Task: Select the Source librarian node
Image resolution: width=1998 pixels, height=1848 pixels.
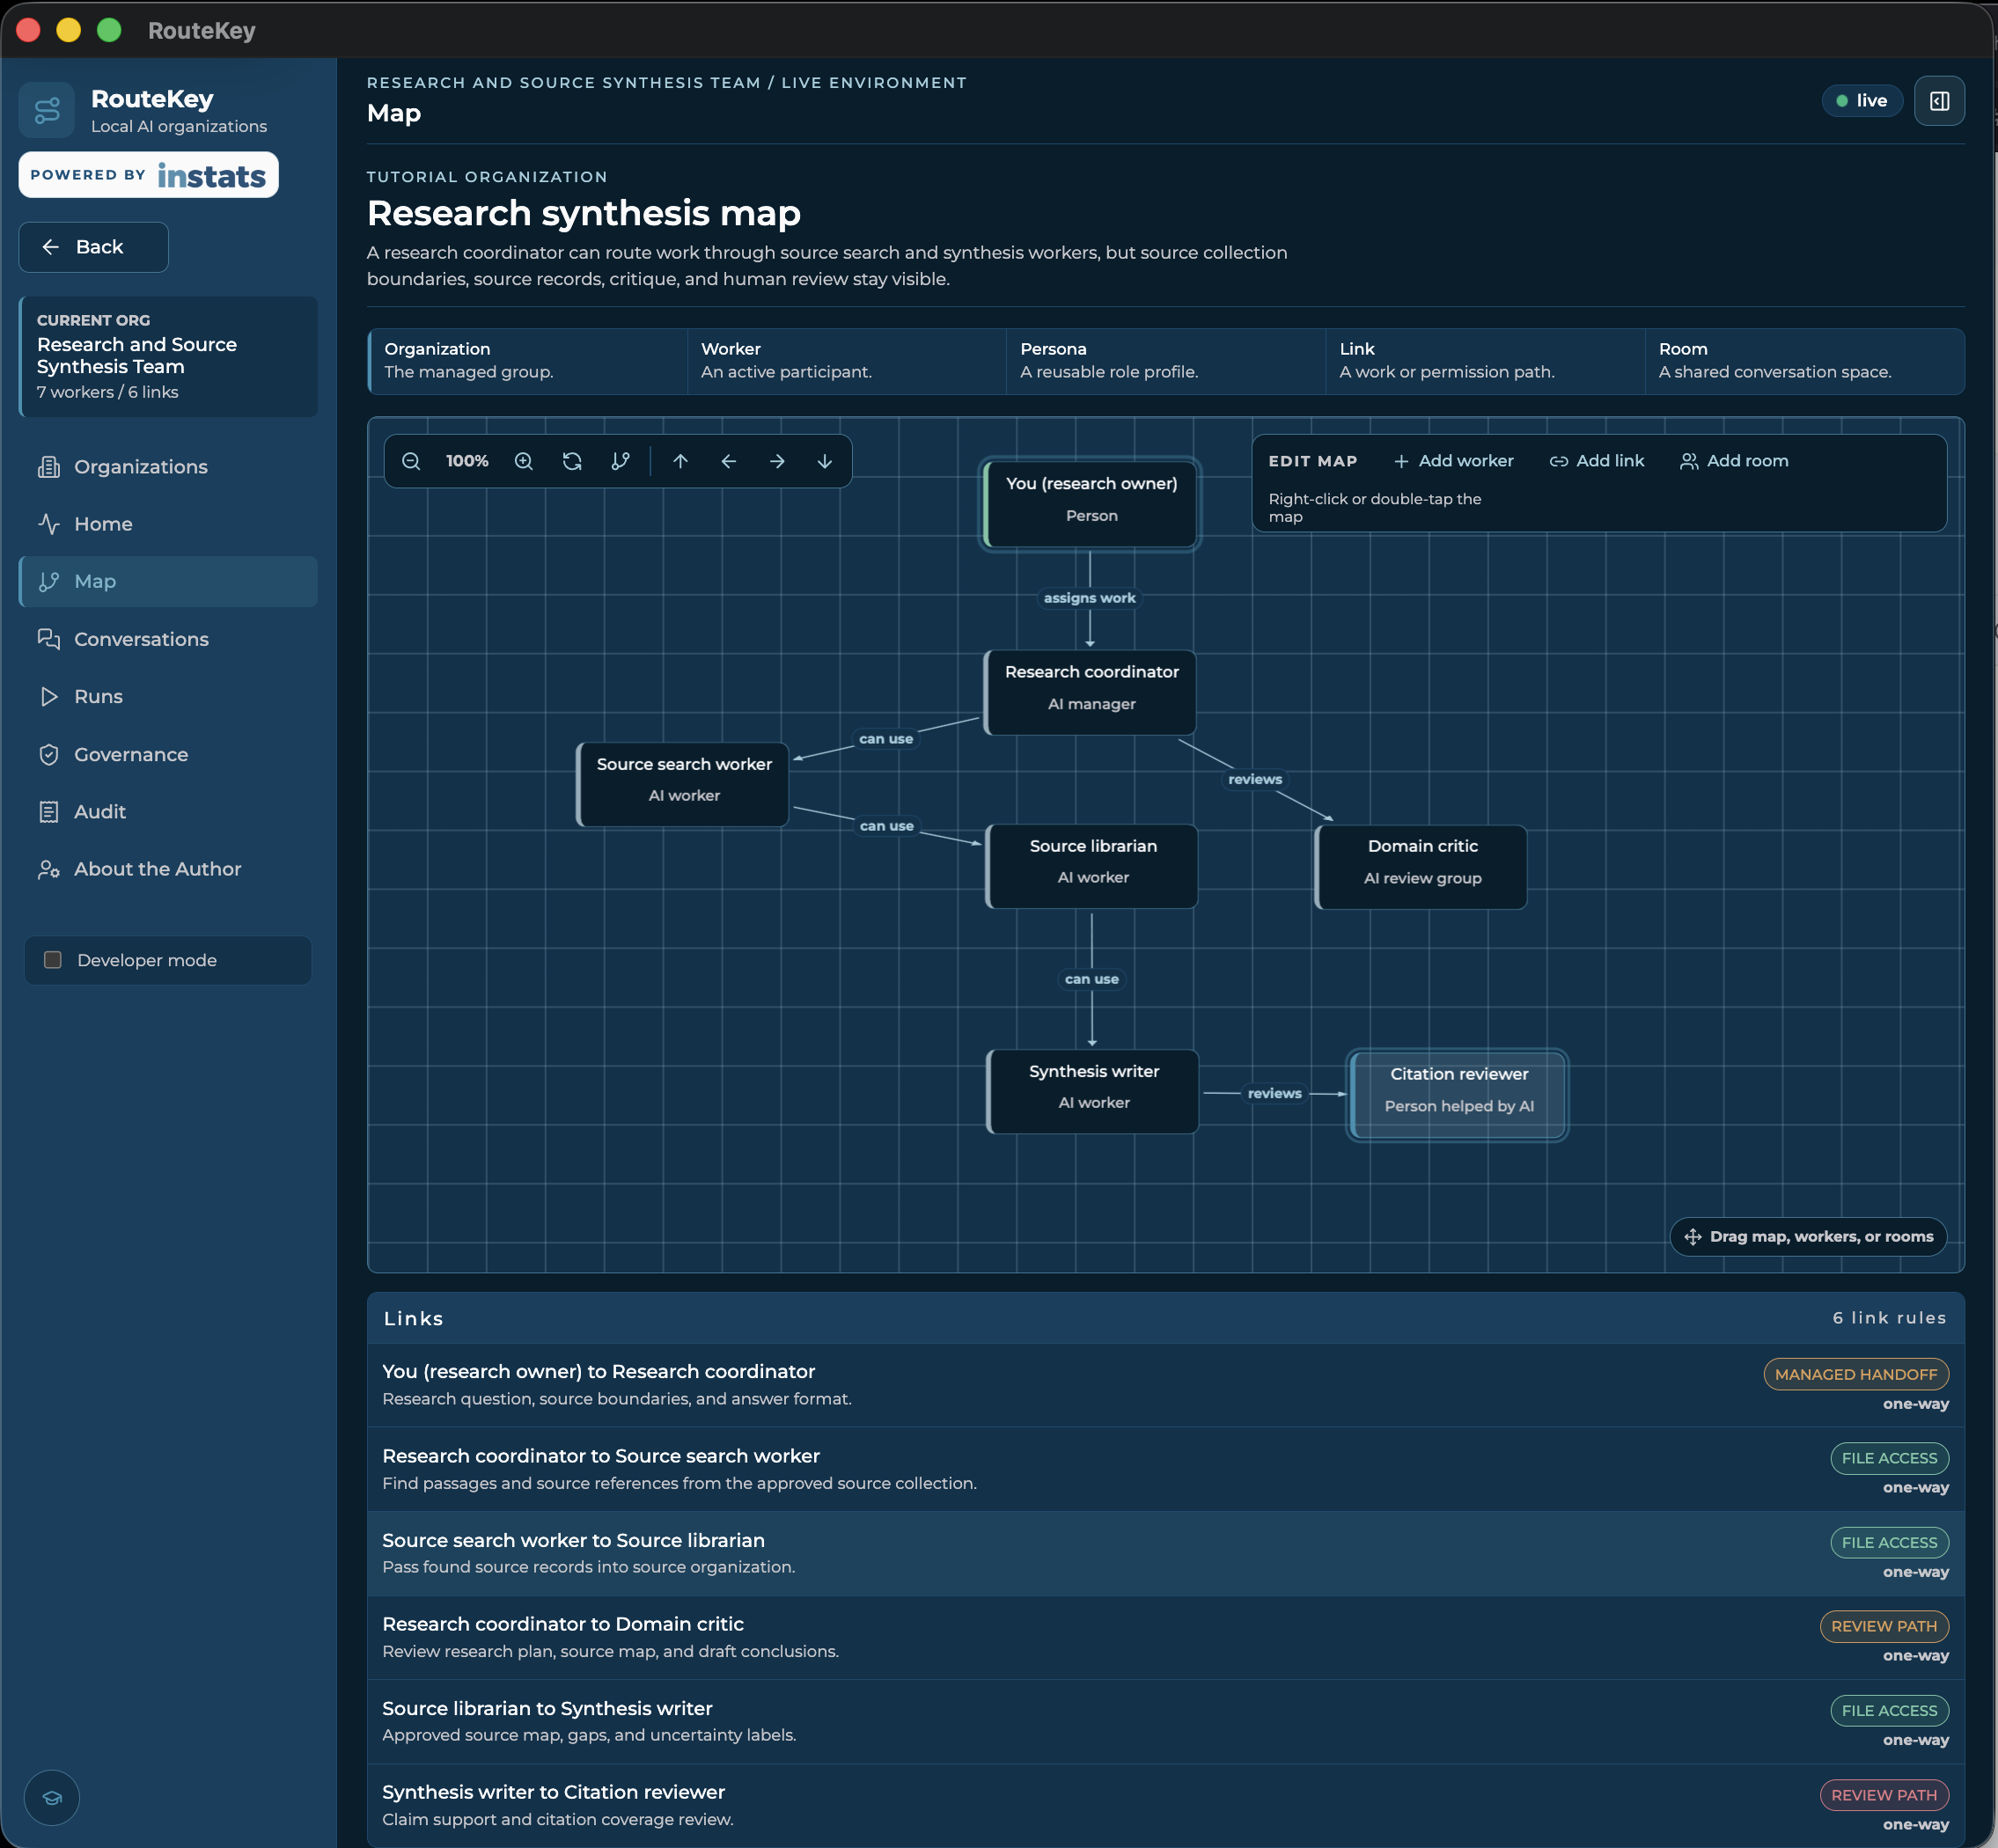Action: click(x=1092, y=866)
